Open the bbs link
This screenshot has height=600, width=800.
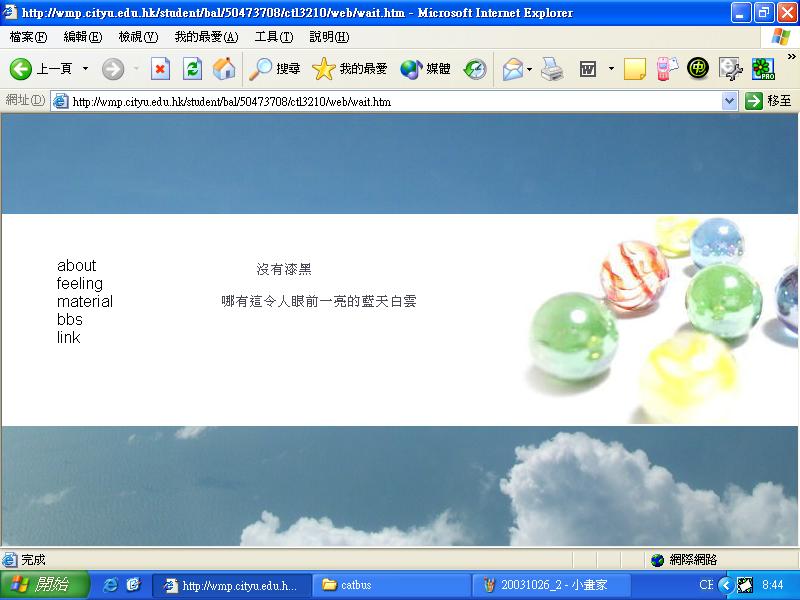pyautogui.click(x=69, y=319)
